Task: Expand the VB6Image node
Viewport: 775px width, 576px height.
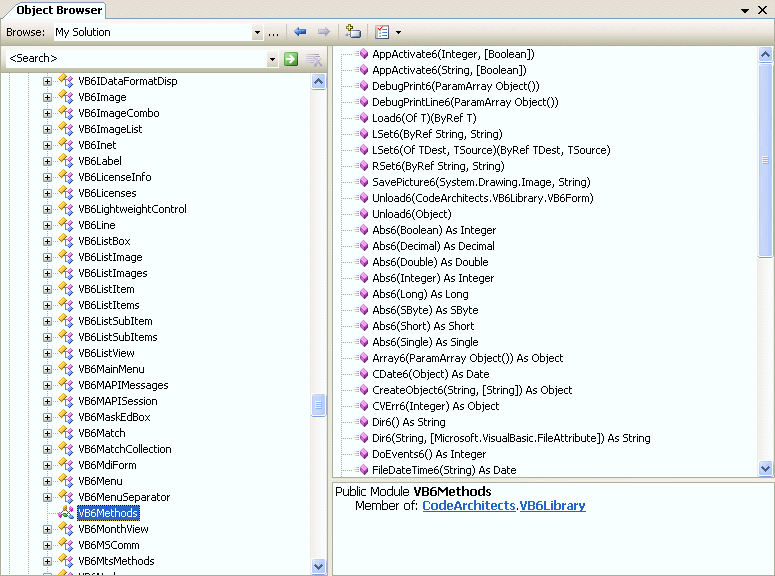Action: tap(47, 97)
